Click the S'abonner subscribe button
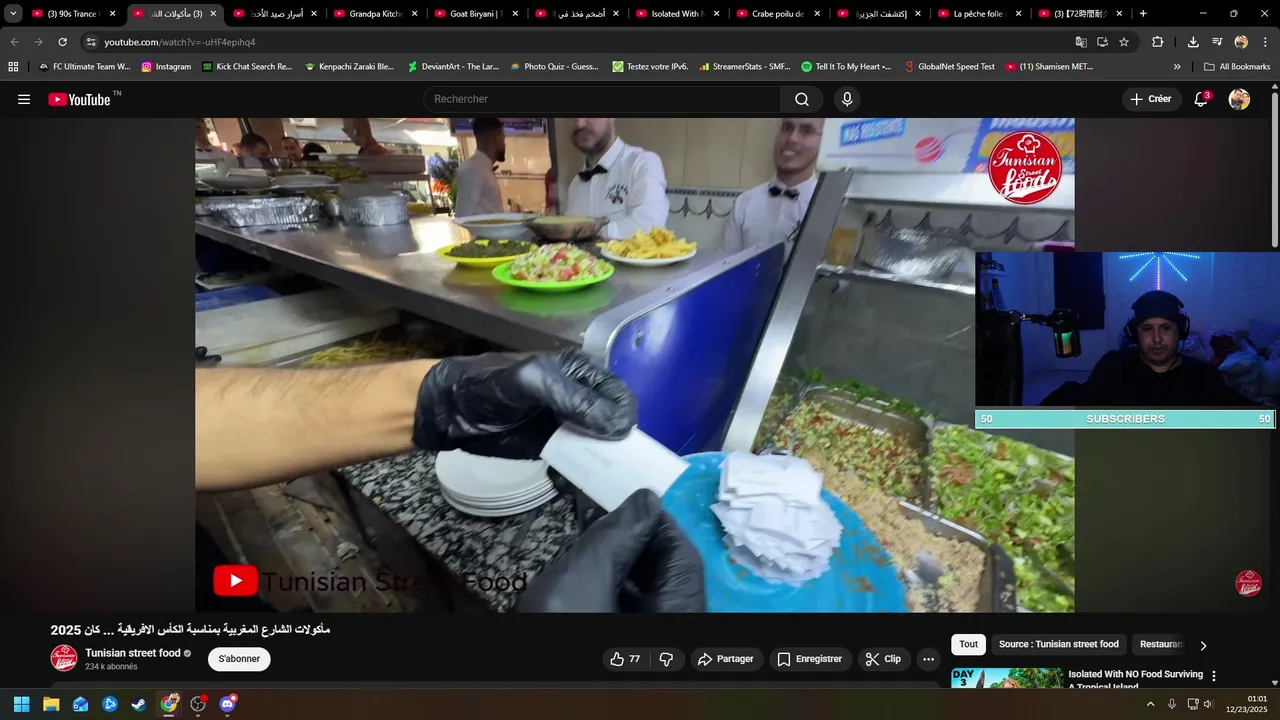1280x720 pixels. 239,659
